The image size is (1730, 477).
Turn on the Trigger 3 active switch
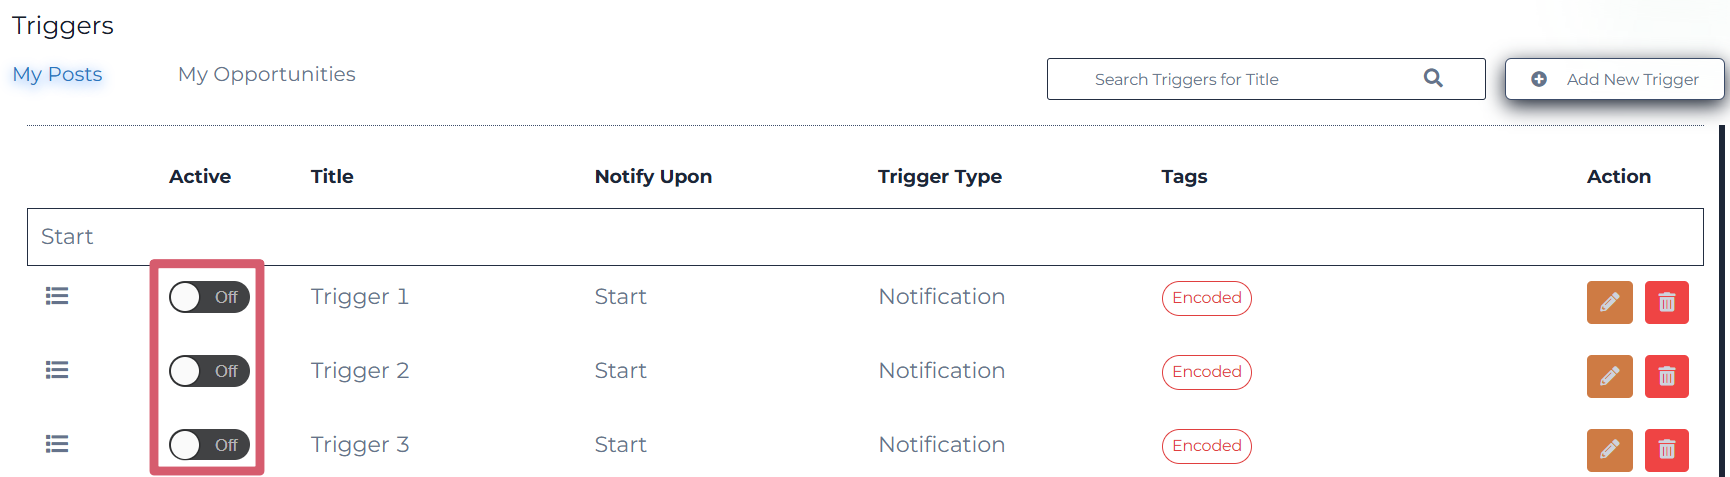coord(209,445)
